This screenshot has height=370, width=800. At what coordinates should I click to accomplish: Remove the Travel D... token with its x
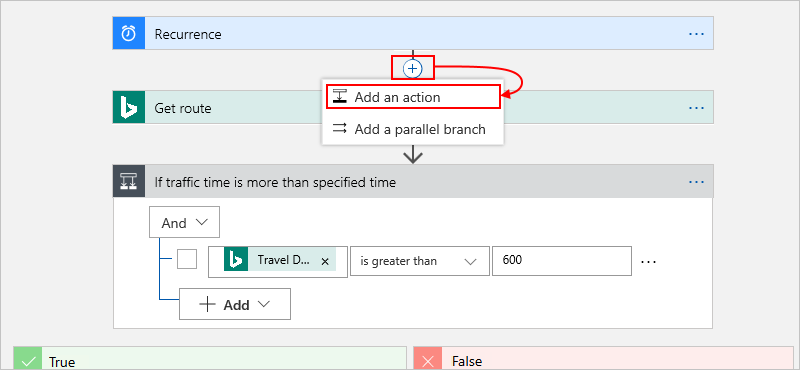pyautogui.click(x=325, y=261)
